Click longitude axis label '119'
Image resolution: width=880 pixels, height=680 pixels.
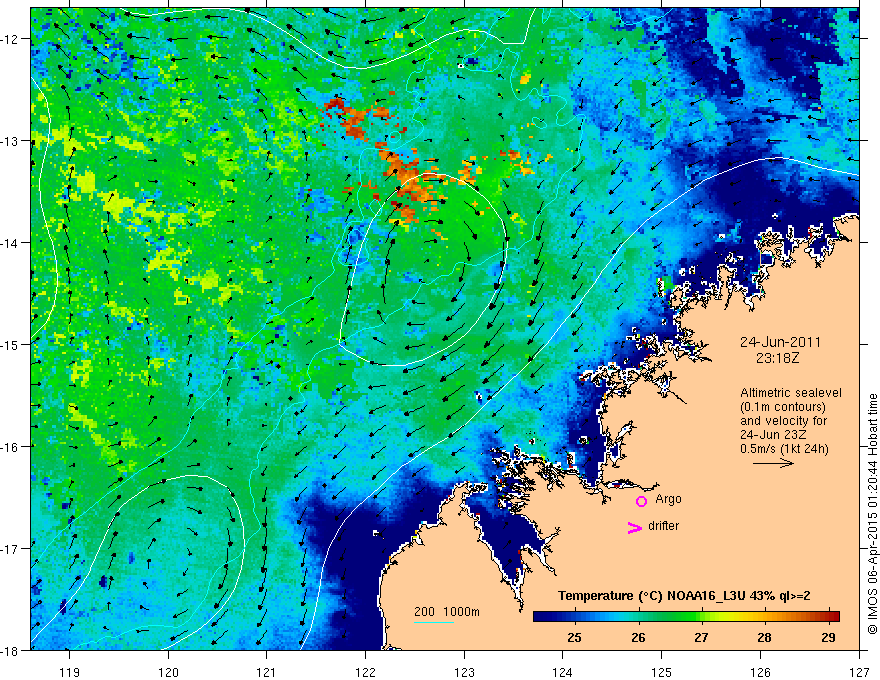[70, 672]
